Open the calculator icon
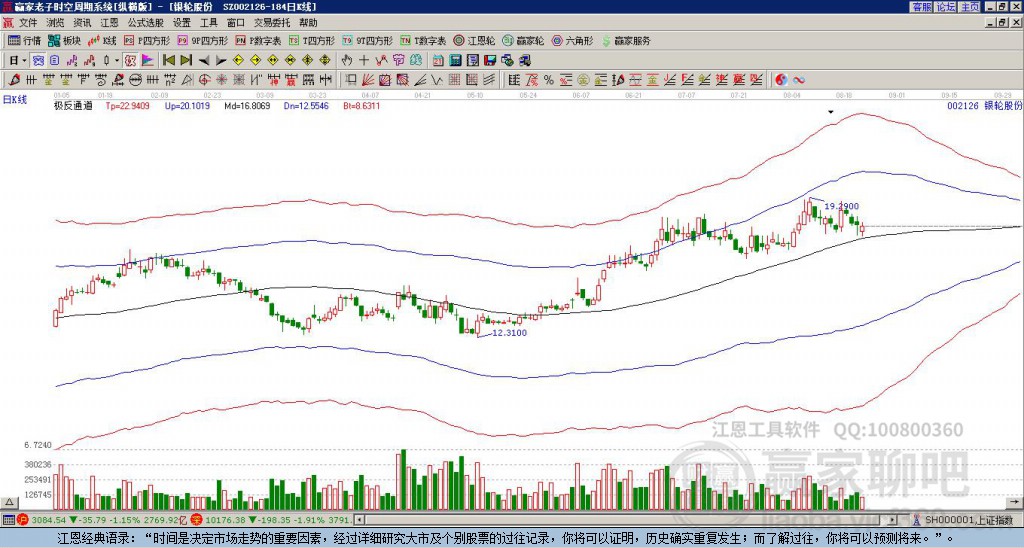The image size is (1024, 548). point(456,61)
